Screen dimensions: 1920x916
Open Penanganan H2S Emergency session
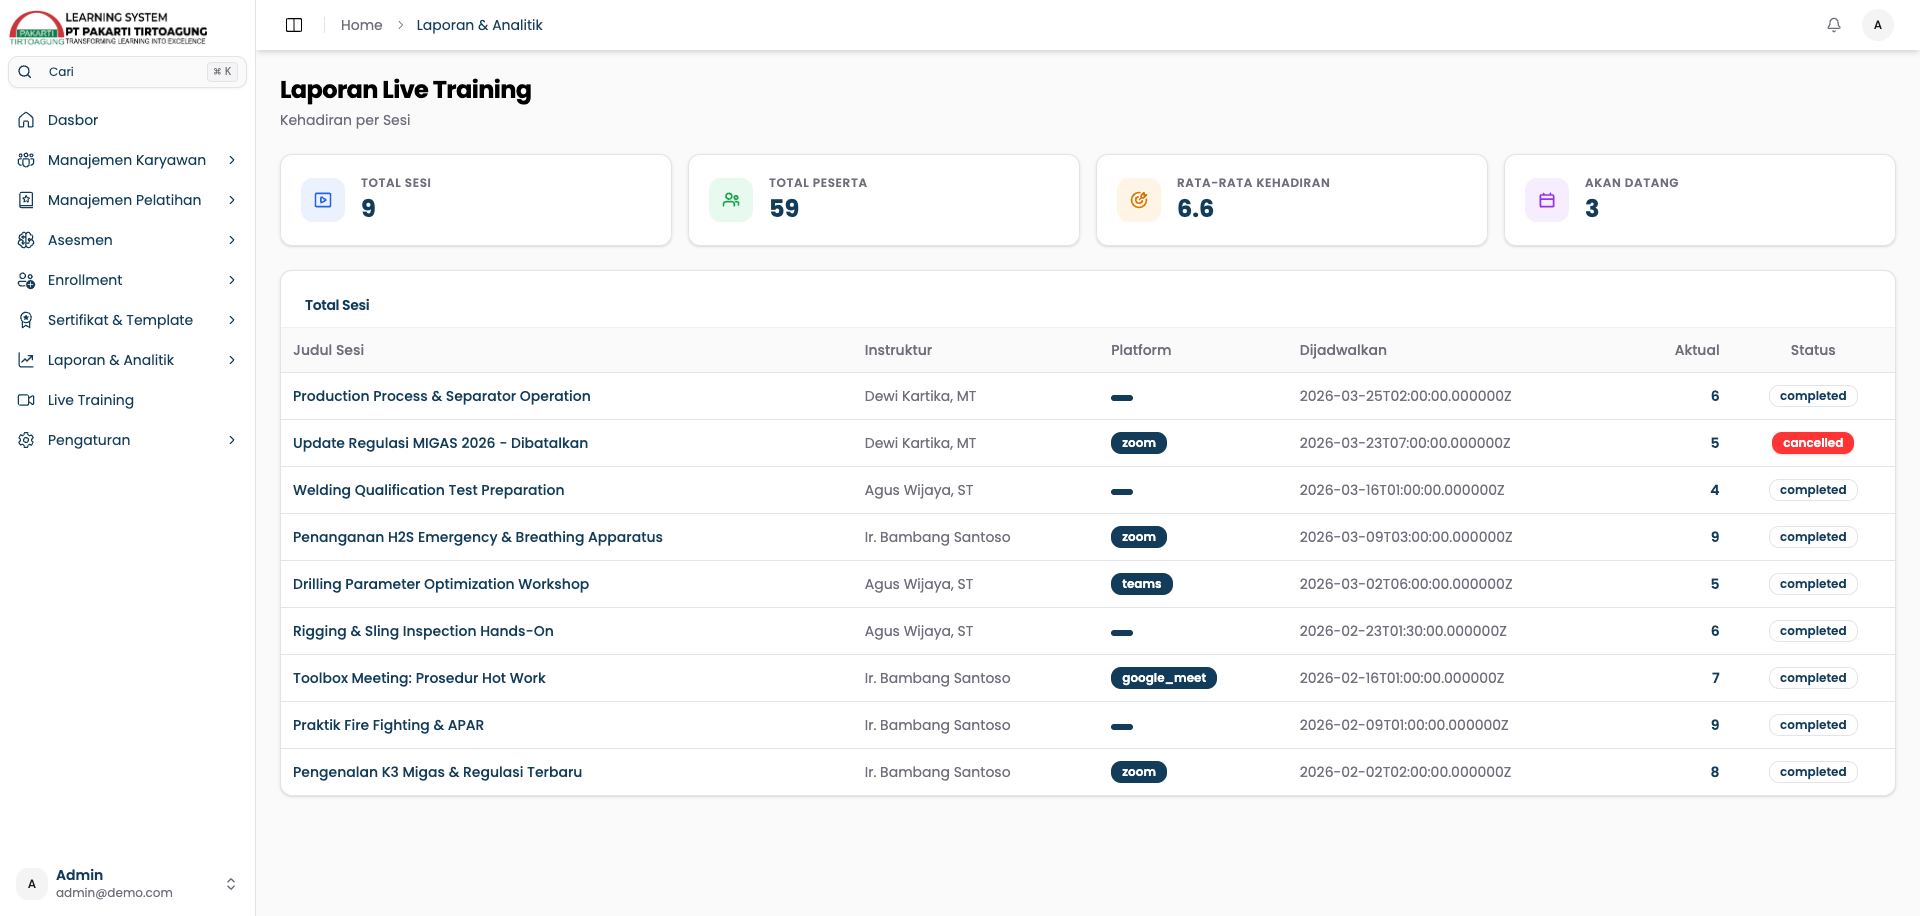coord(477,537)
